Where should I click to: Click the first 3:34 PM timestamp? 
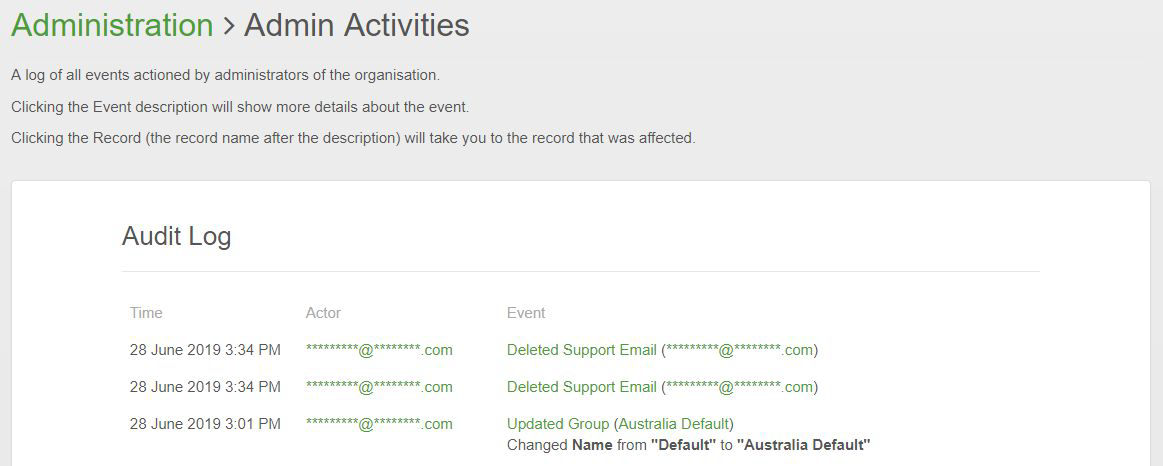click(x=205, y=350)
